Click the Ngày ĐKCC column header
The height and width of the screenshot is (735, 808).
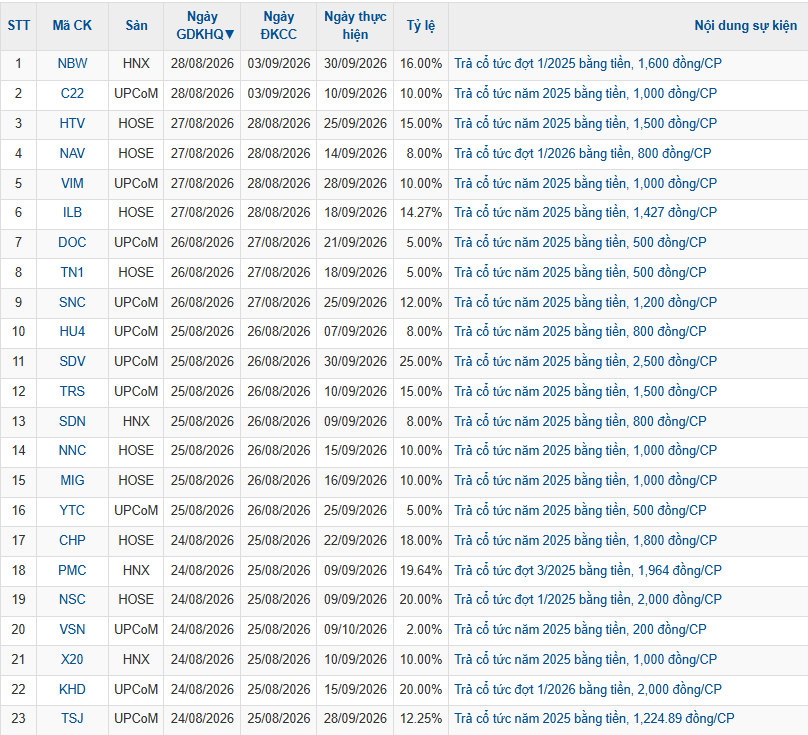tap(279, 25)
